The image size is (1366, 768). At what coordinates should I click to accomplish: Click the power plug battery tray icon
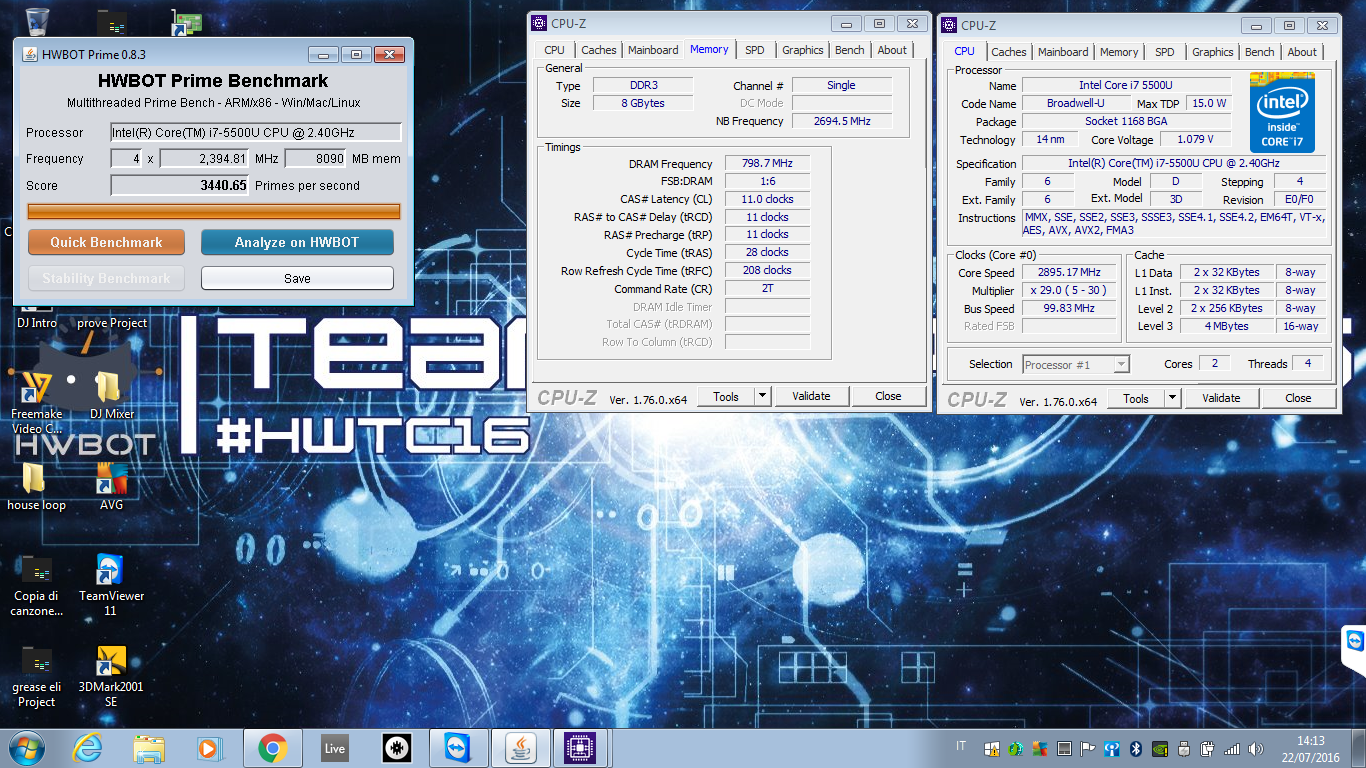click(1208, 748)
